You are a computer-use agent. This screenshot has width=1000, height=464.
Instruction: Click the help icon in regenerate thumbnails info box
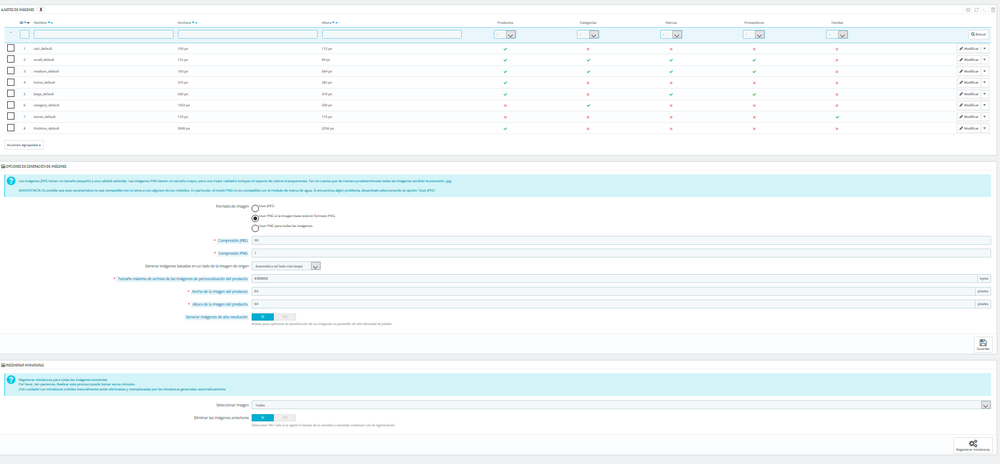[x=11, y=379]
